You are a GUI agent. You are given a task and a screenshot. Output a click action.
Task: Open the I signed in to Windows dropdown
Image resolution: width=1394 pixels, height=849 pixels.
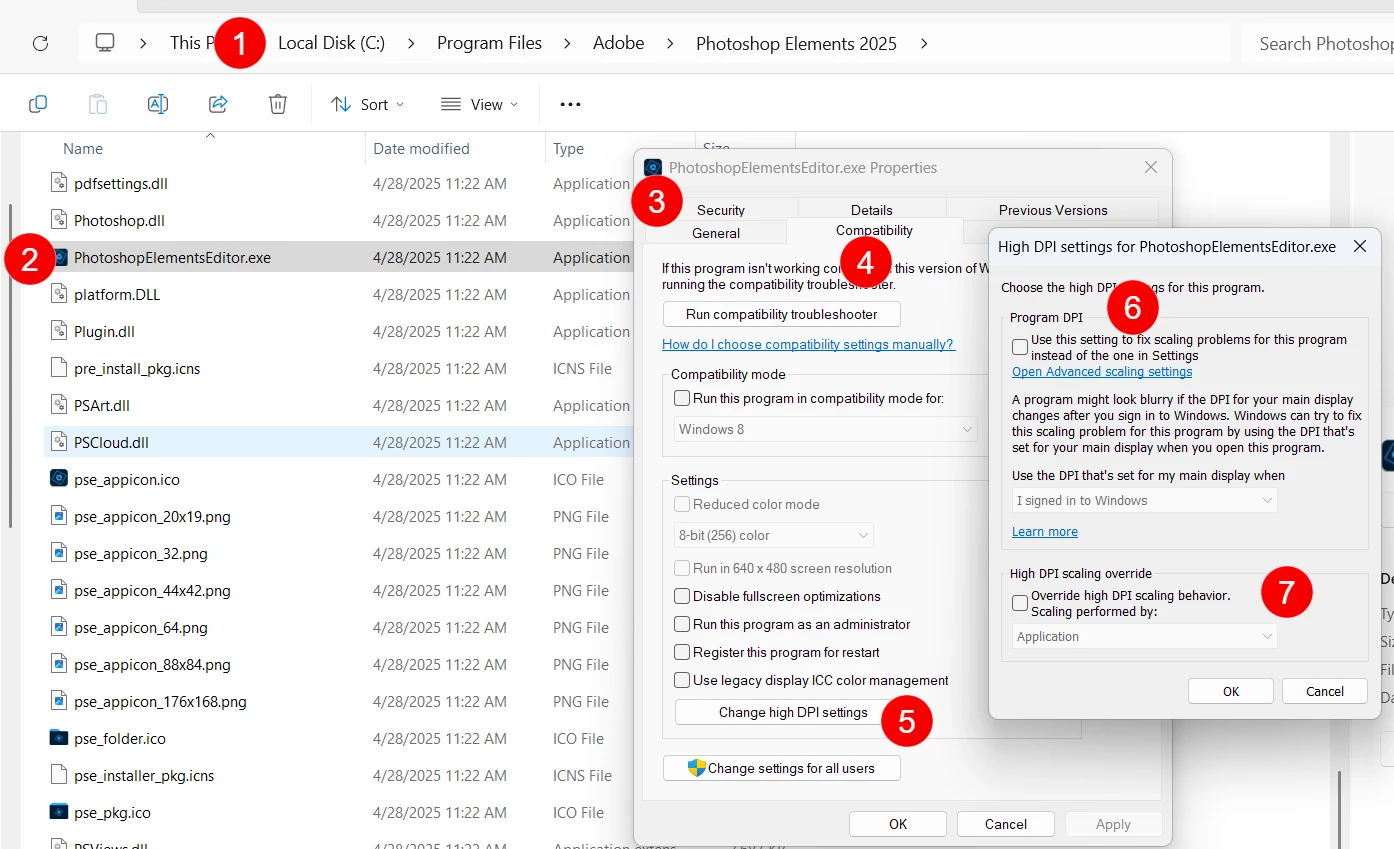tap(1145, 500)
